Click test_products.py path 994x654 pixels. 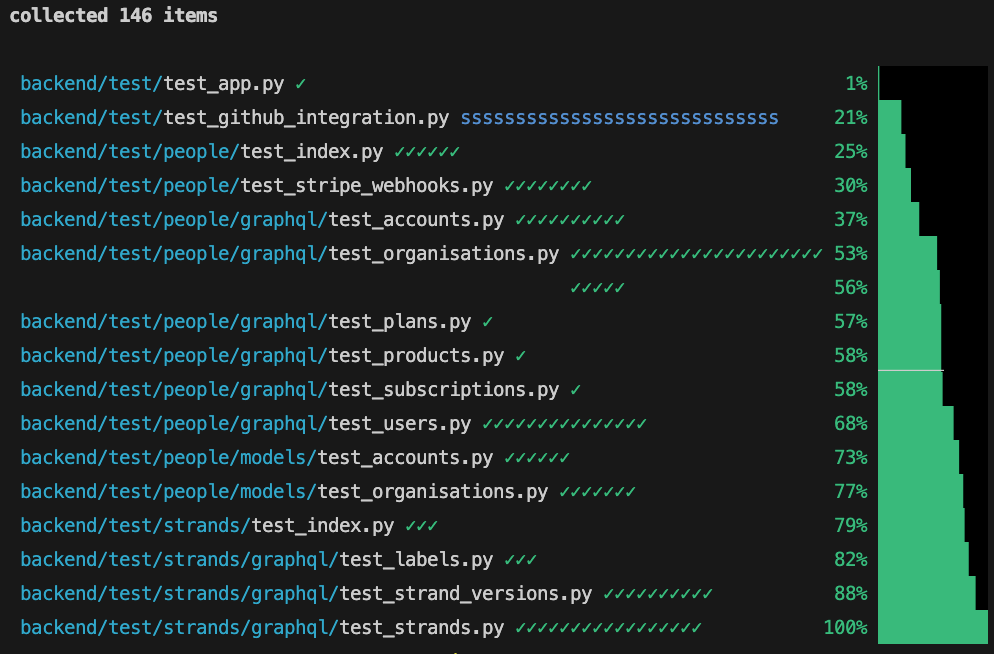click(262, 356)
